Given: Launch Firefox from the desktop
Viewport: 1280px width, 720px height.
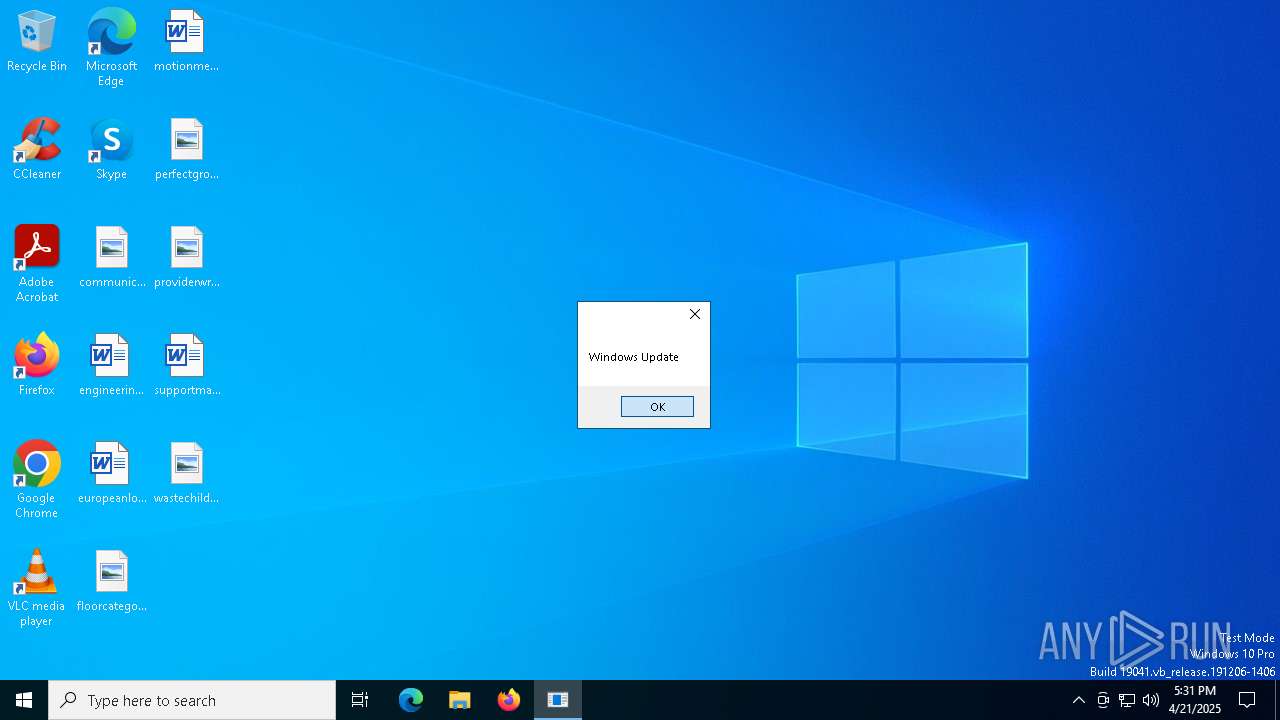Looking at the screenshot, I should (37, 365).
